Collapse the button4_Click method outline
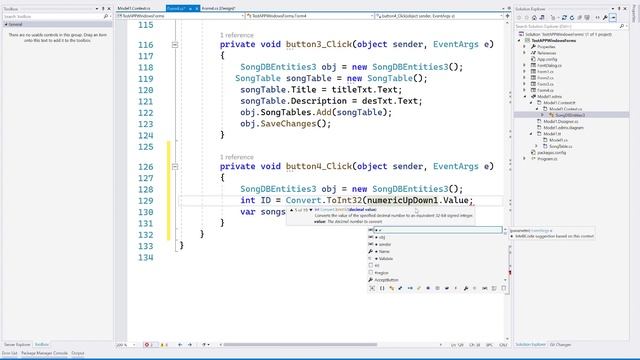Screen dimensions: 640x360 [x=175, y=167]
